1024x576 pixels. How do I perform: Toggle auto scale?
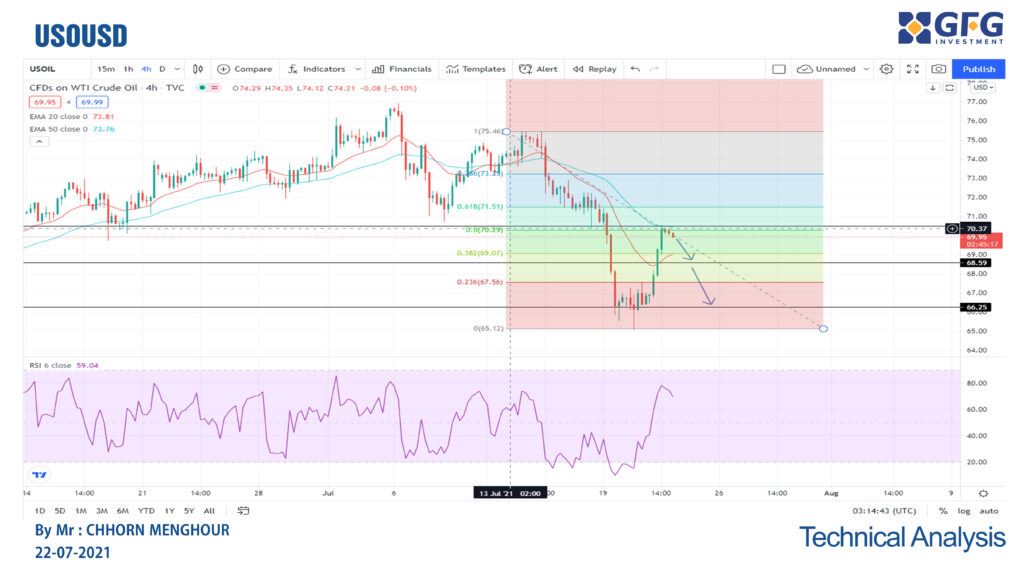(x=988, y=510)
